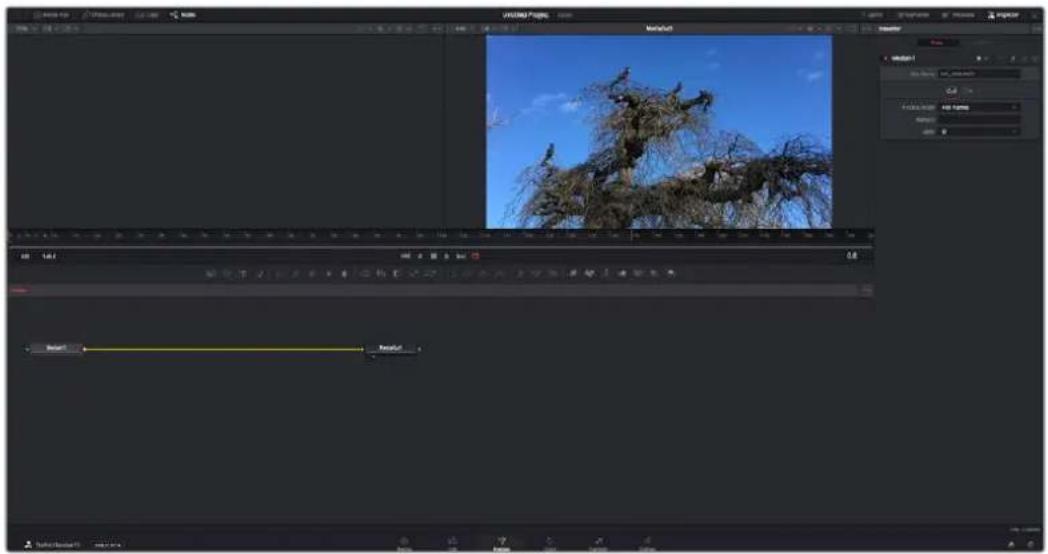Toggle the Nodes panel
Image resolution: width=1048 pixels, height=554 pixels.
click(x=182, y=15)
